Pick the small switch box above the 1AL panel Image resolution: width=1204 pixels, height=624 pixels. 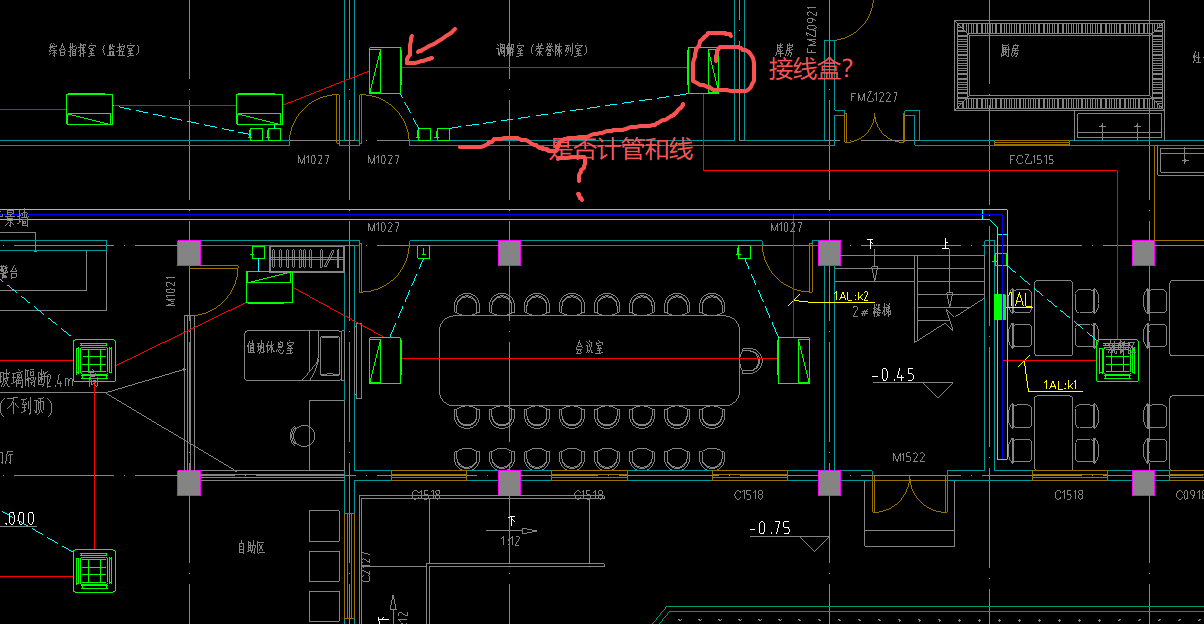coord(1000,260)
